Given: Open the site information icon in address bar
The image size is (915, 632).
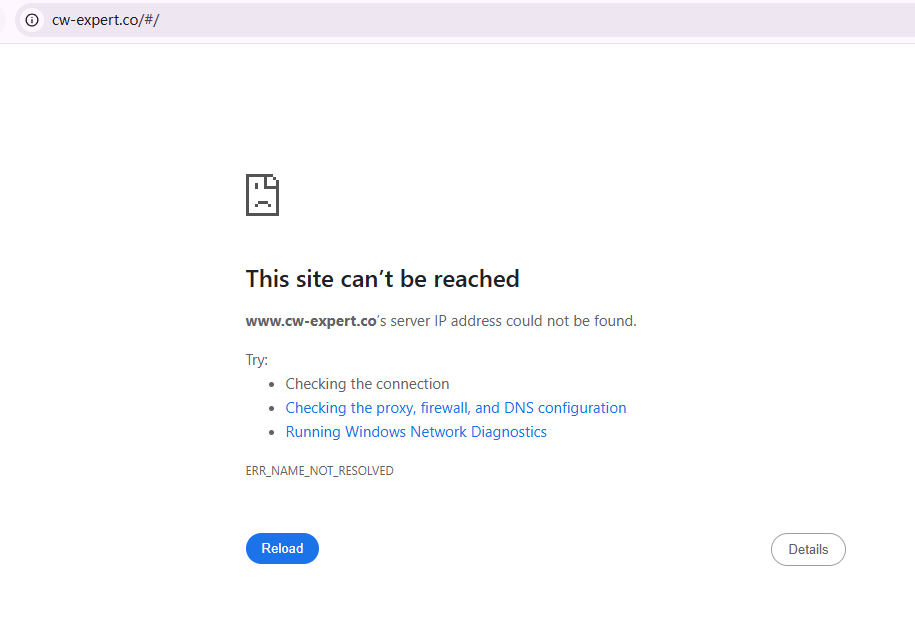Looking at the screenshot, I should click(x=32, y=20).
